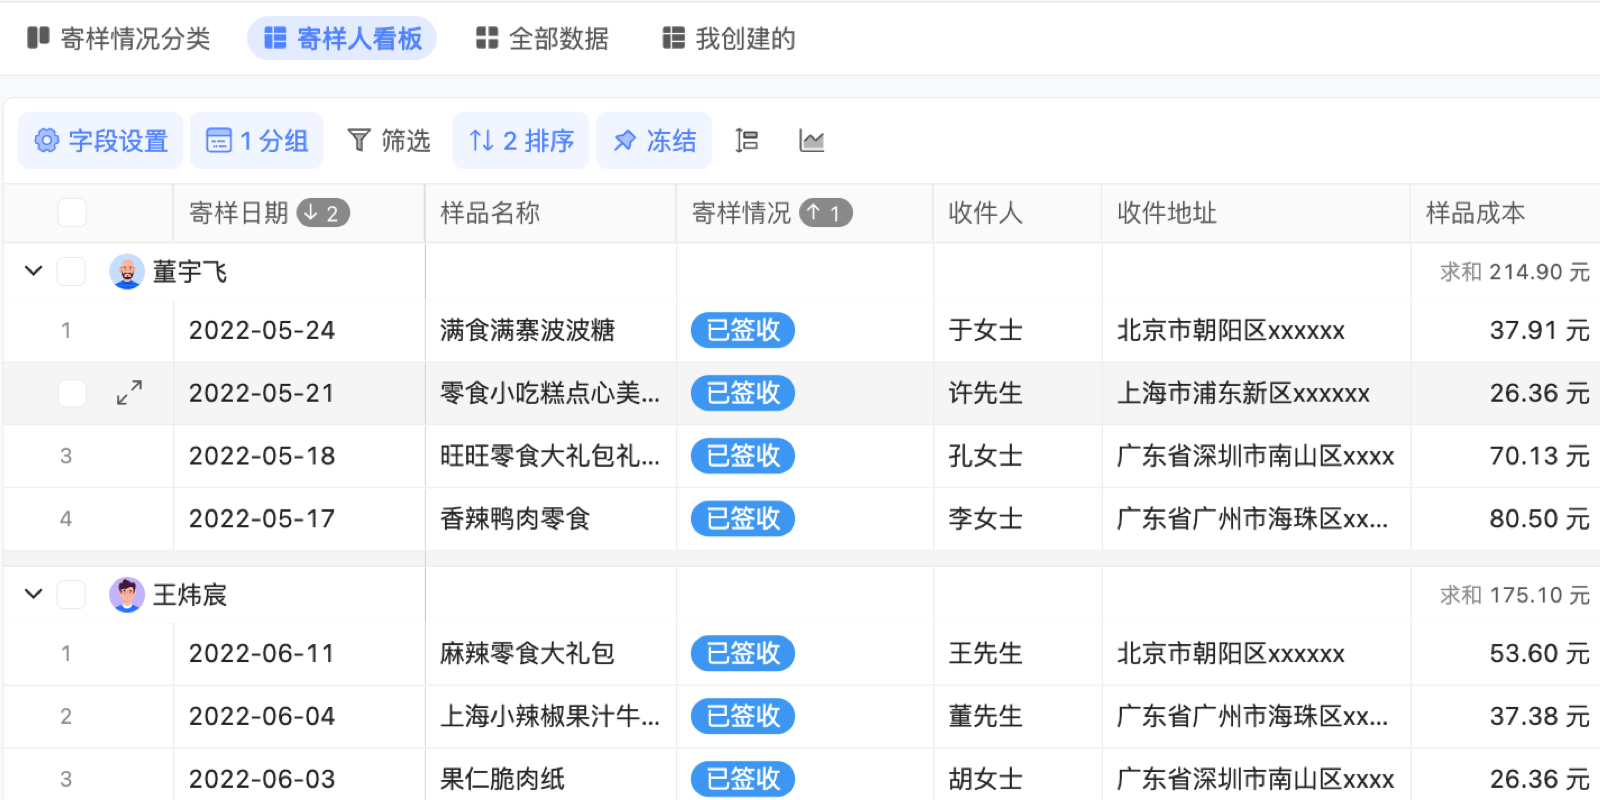
Task: Open the 1 分组 grouping dropdown
Action: point(257,141)
